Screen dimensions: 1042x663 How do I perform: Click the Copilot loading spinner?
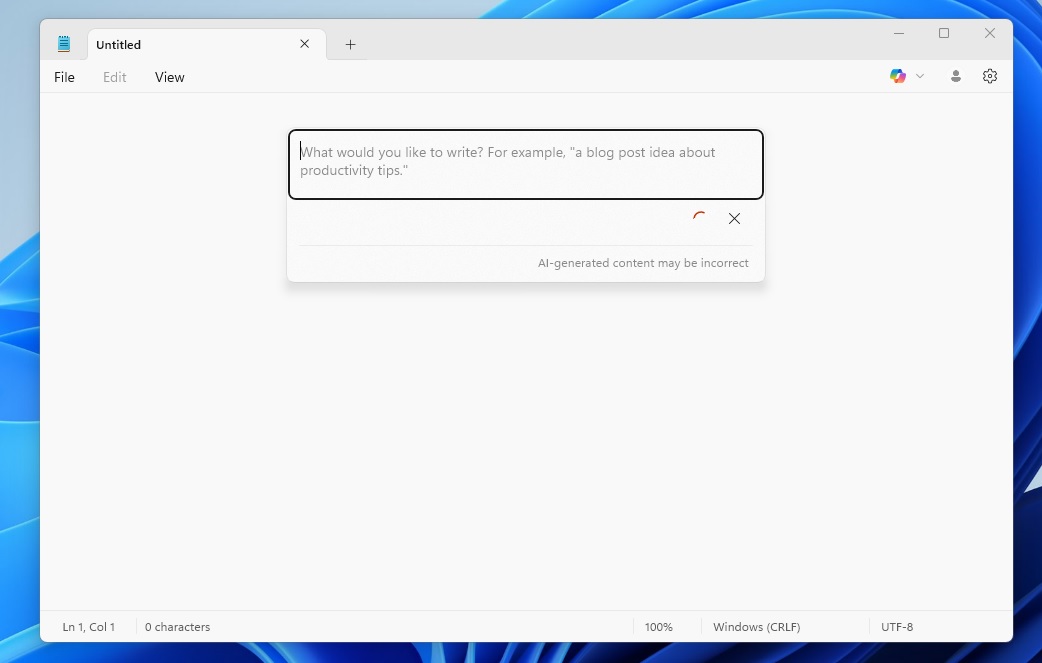[x=699, y=218]
